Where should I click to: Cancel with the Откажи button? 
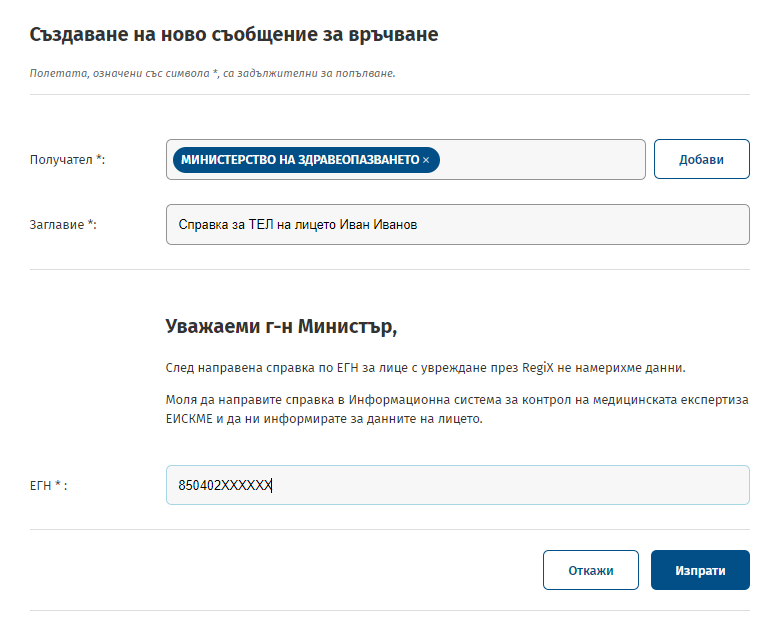click(x=590, y=570)
